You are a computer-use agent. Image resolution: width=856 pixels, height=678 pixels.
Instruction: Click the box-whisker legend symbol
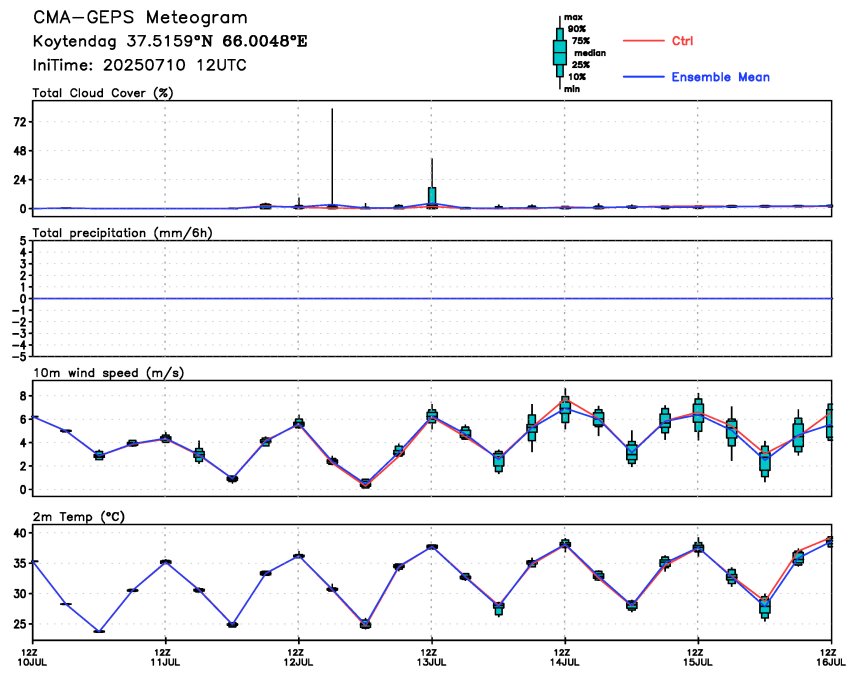(x=560, y=53)
